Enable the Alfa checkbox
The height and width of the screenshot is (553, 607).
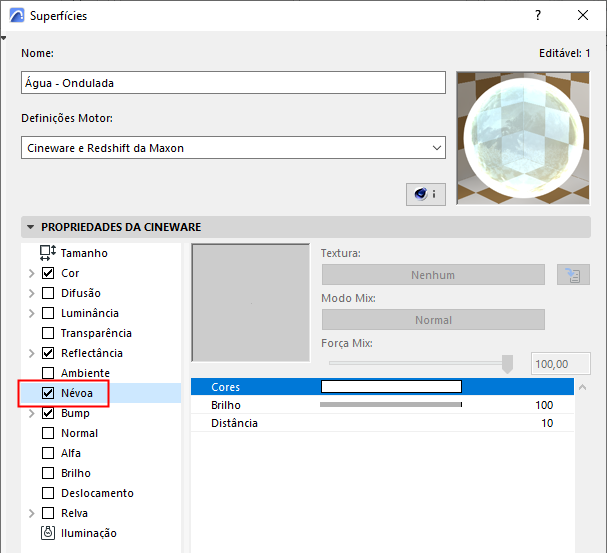pos(48,453)
